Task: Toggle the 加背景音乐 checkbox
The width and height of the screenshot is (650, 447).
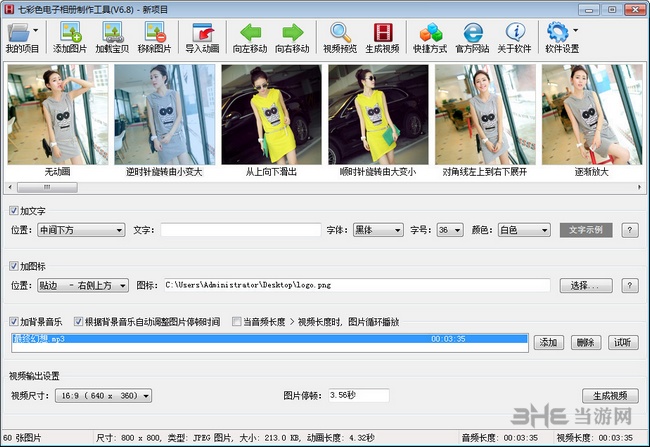Action: [x=14, y=321]
